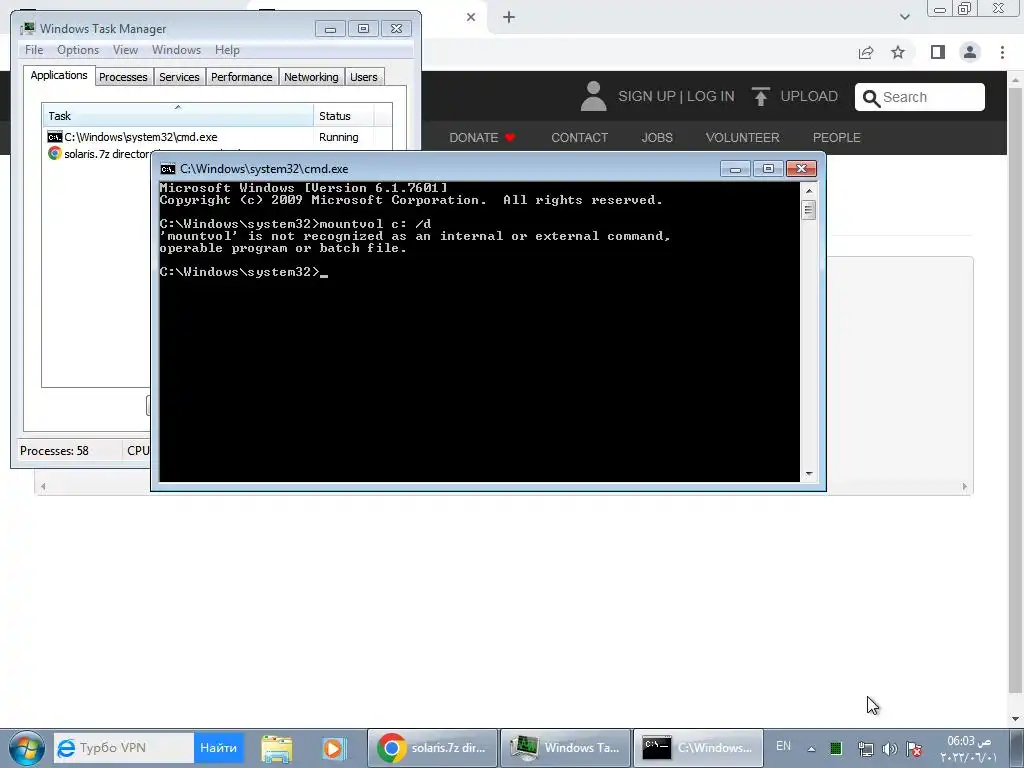This screenshot has height=768, width=1024.
Task: Open the CONTACT link
Action: pyautogui.click(x=579, y=138)
